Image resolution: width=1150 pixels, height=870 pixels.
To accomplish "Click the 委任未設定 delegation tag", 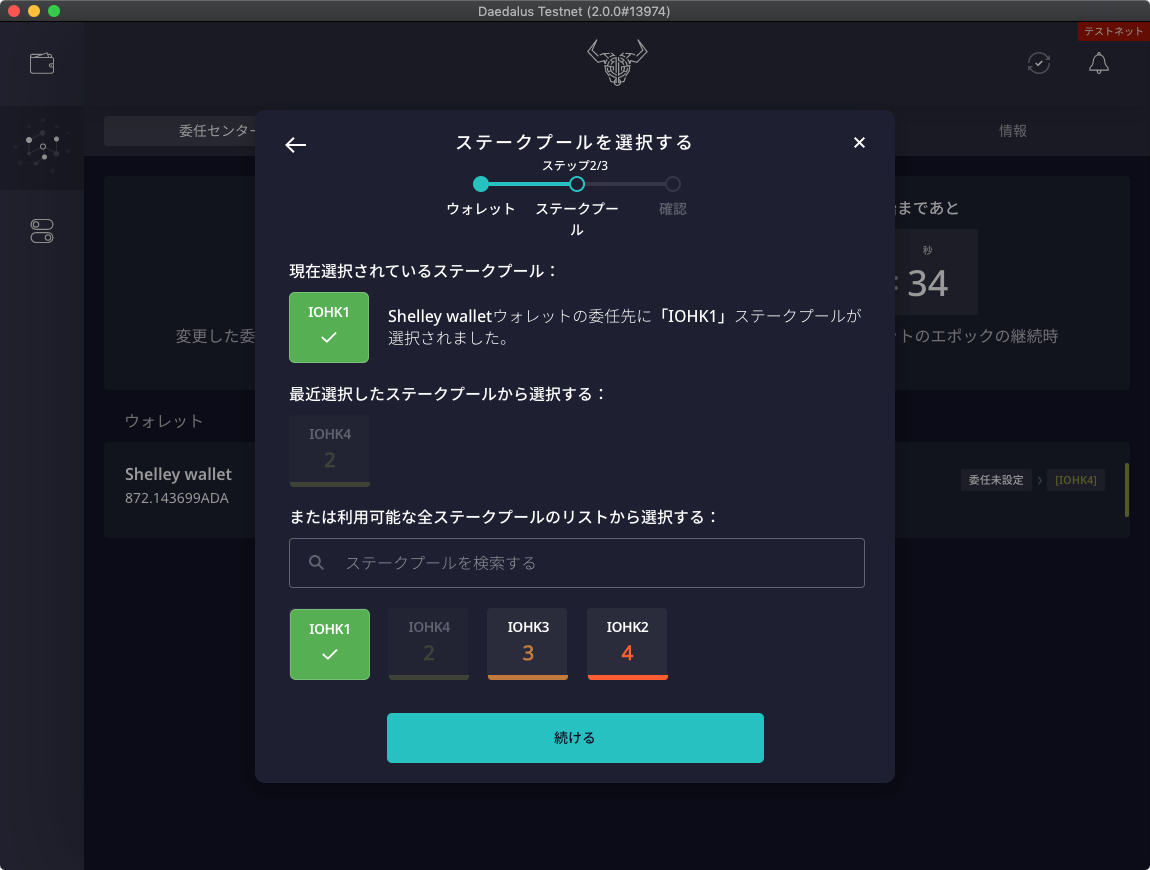I will coord(996,480).
